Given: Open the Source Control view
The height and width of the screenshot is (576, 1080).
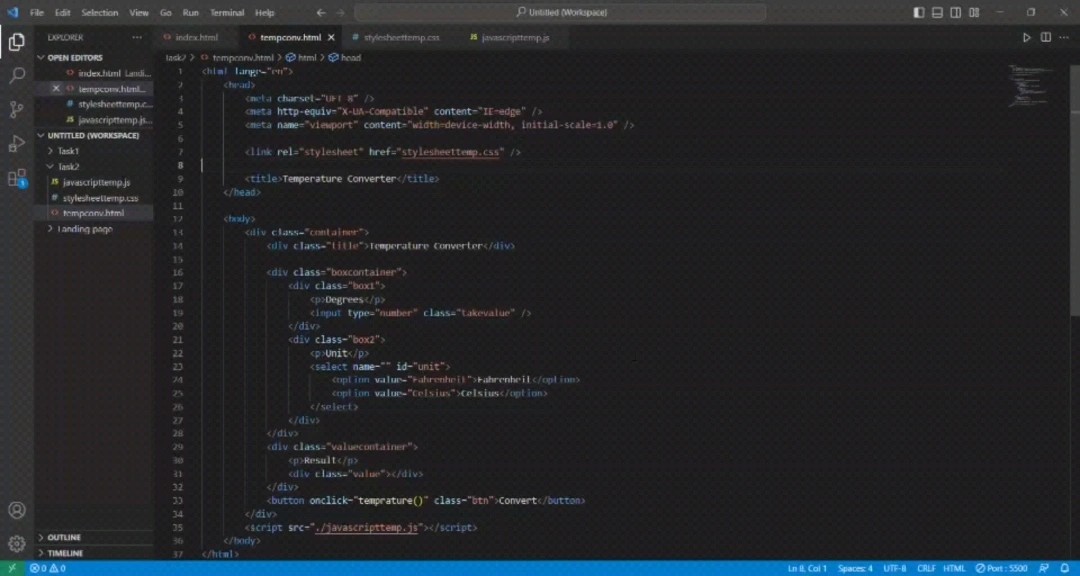Looking at the screenshot, I should [x=17, y=109].
